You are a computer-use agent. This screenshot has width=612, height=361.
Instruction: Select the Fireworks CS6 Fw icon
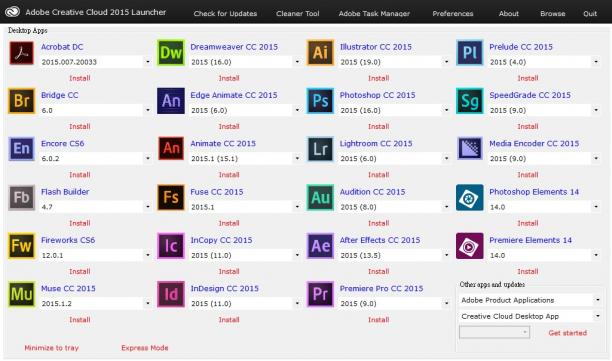(x=21, y=246)
